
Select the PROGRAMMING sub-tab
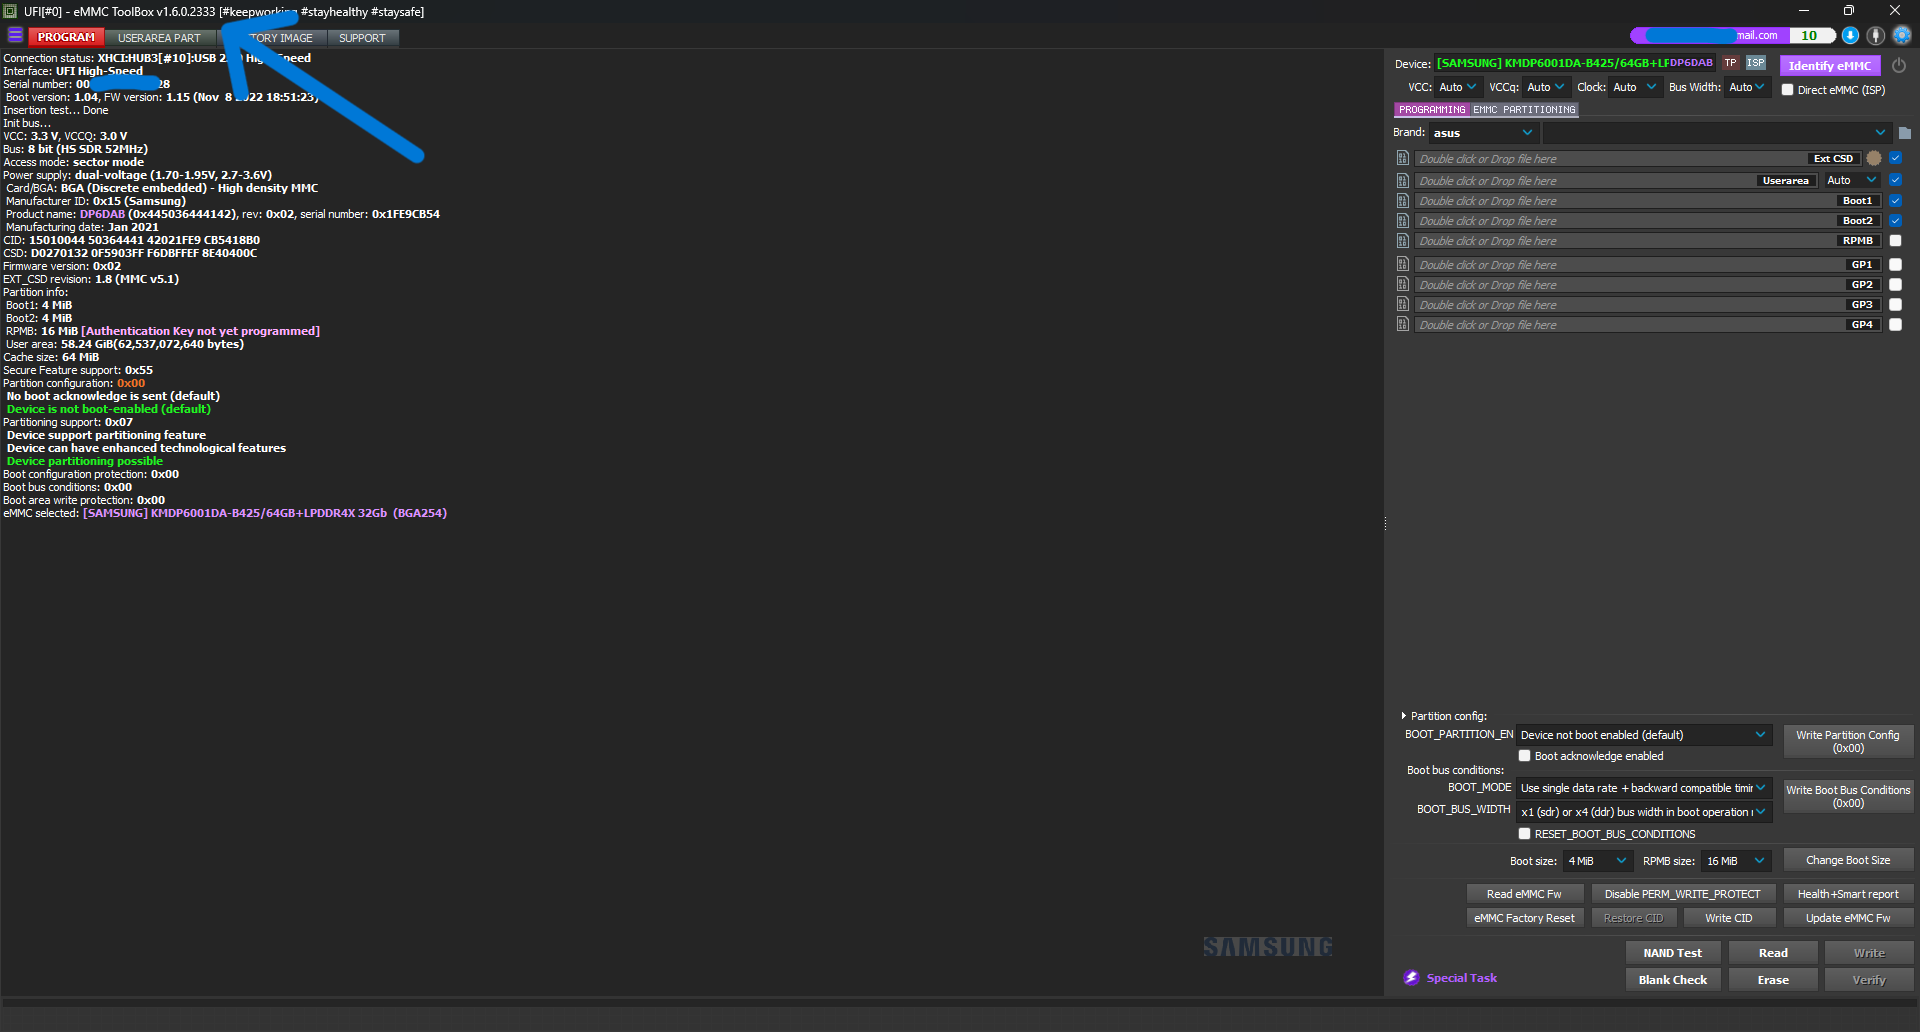[x=1431, y=110]
